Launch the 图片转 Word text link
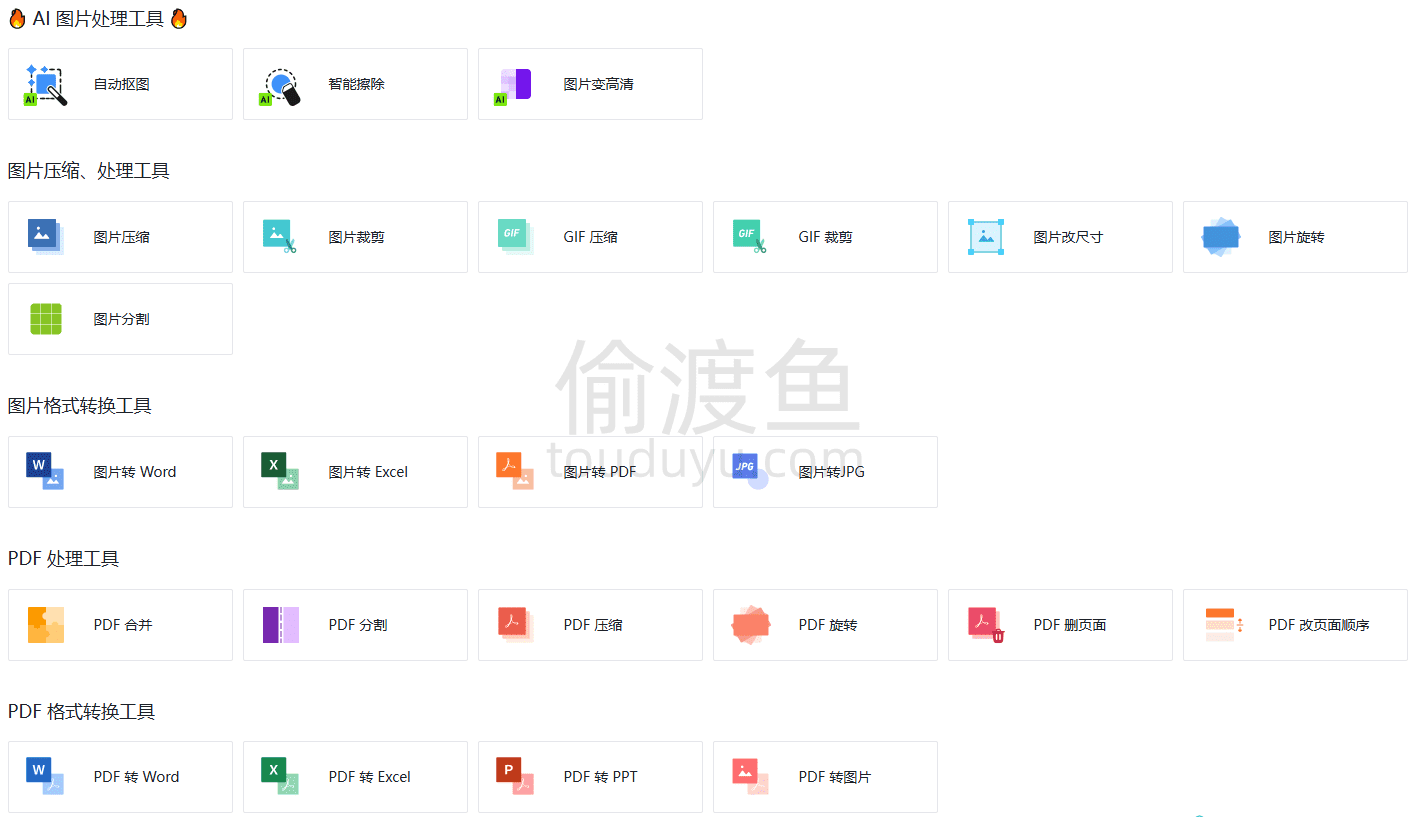 (135, 472)
